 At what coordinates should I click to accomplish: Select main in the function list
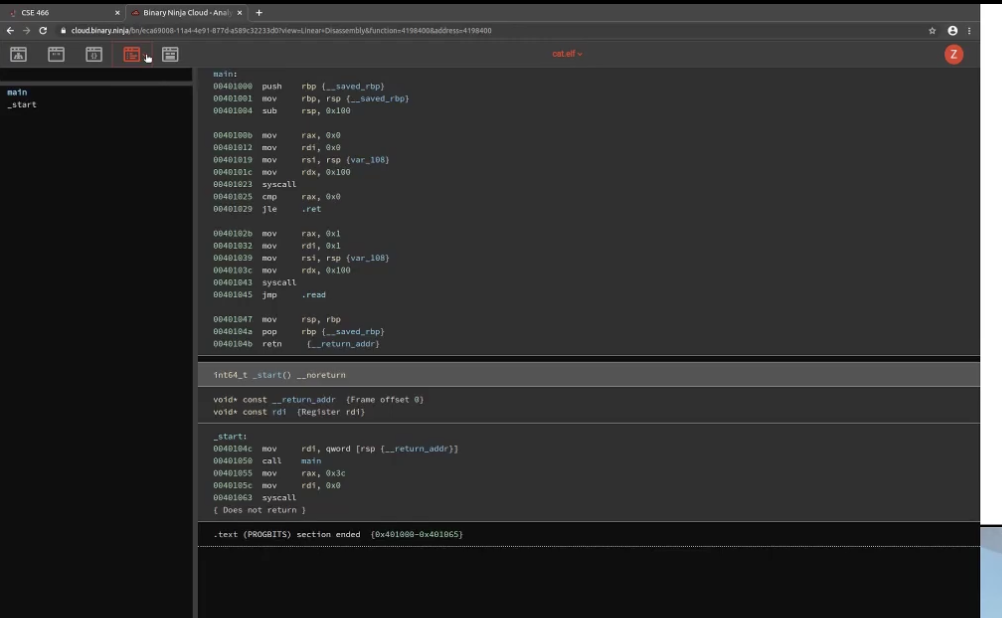point(17,92)
